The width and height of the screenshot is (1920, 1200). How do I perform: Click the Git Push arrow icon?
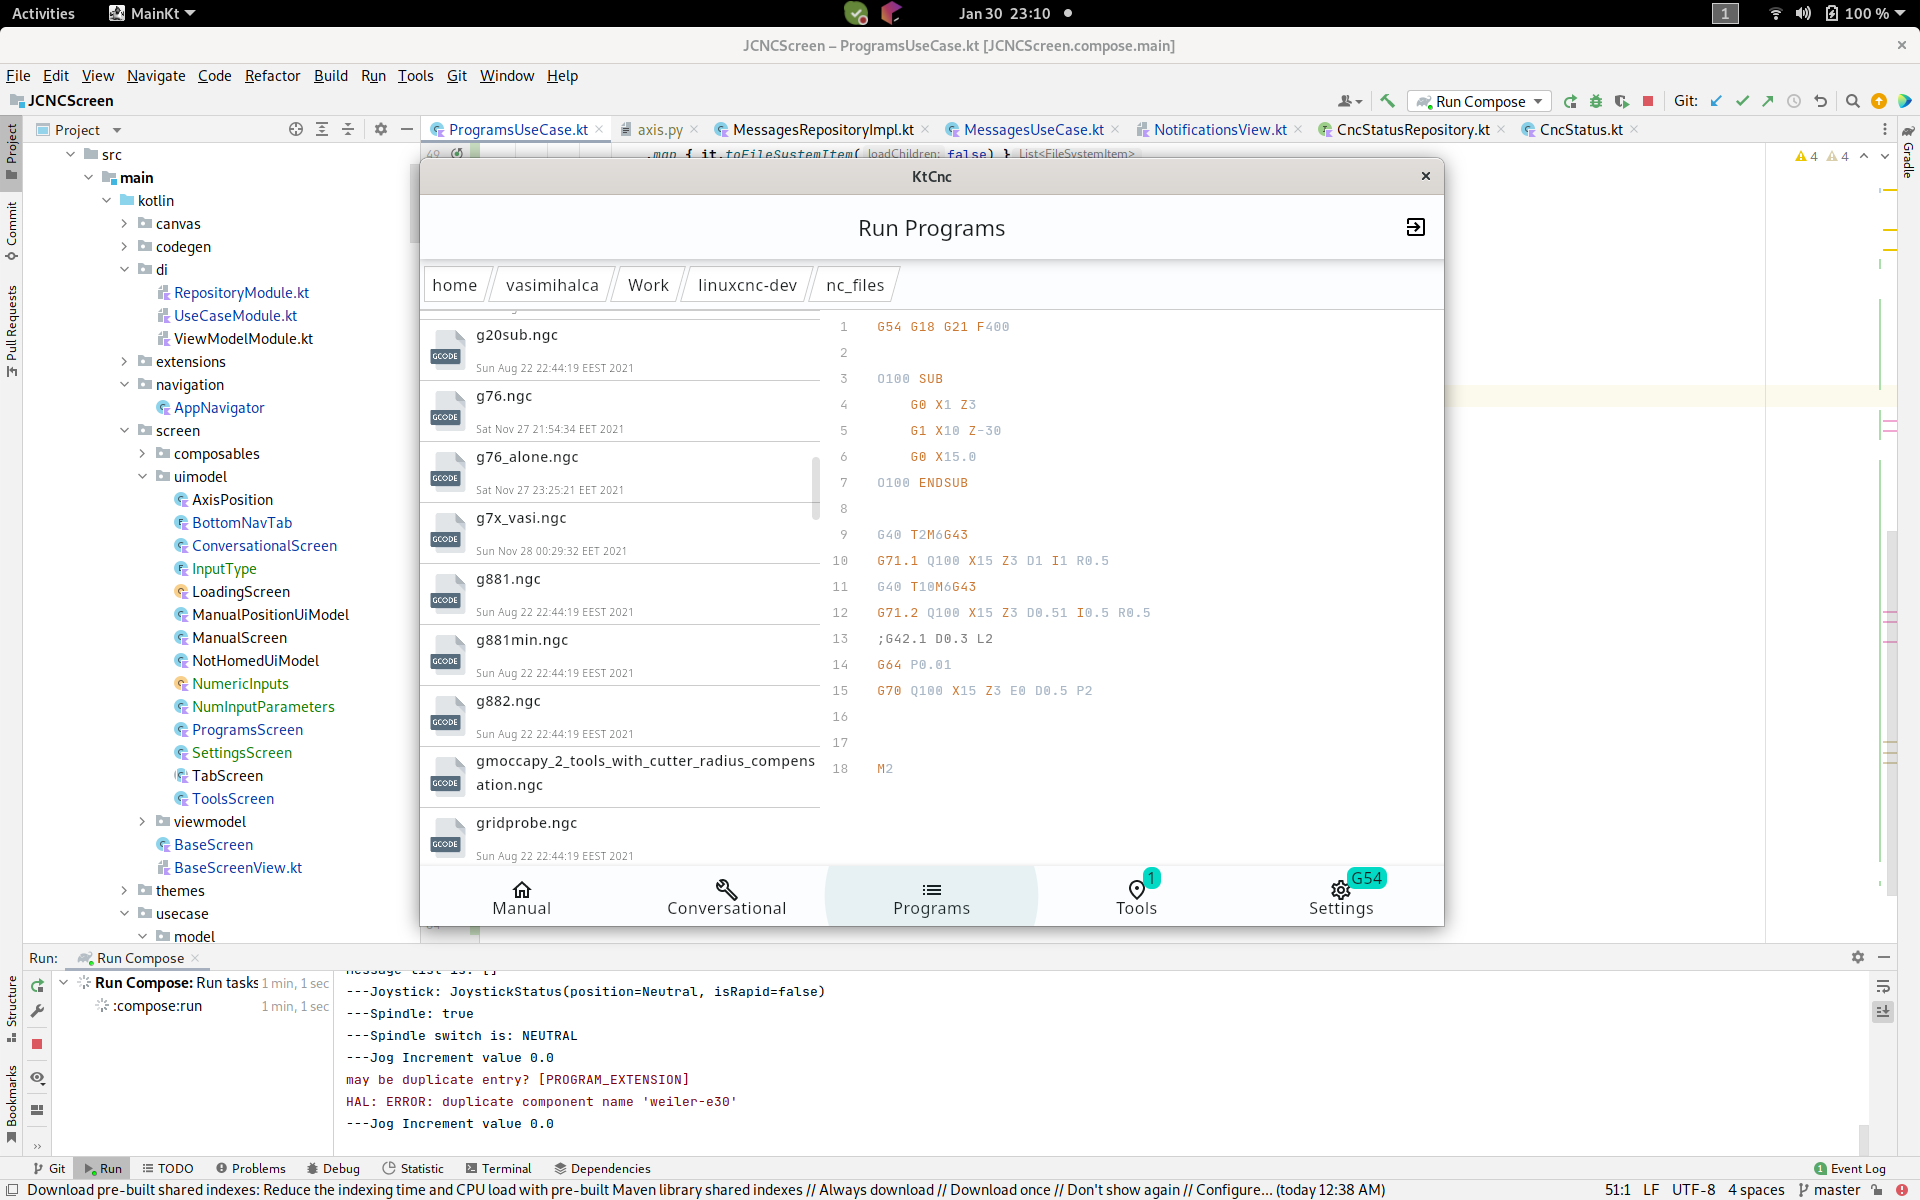(x=1768, y=101)
